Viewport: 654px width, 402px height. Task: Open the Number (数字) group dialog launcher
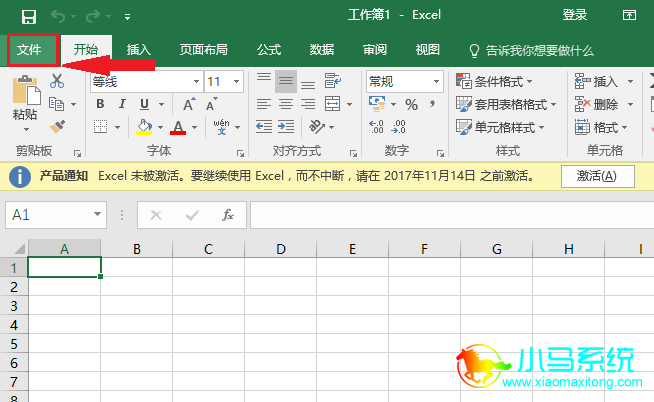(x=440, y=153)
